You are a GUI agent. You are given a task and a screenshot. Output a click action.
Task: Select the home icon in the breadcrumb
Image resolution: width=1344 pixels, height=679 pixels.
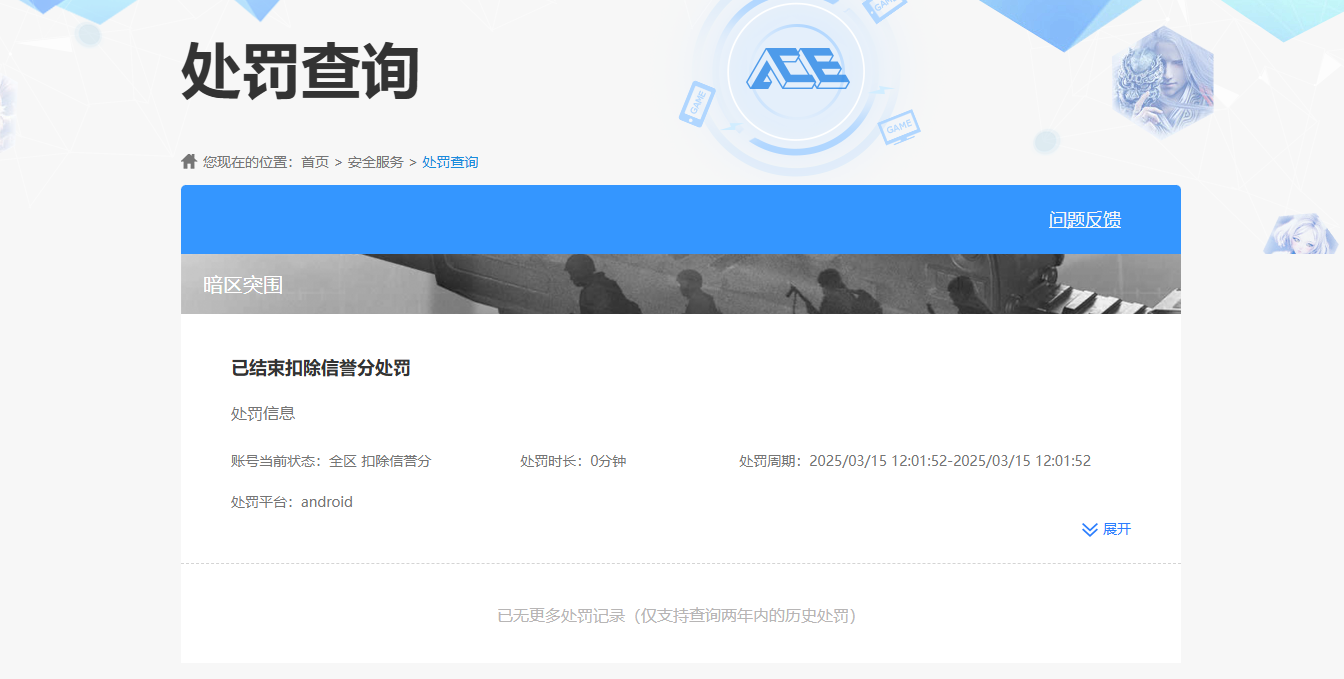tap(188, 160)
